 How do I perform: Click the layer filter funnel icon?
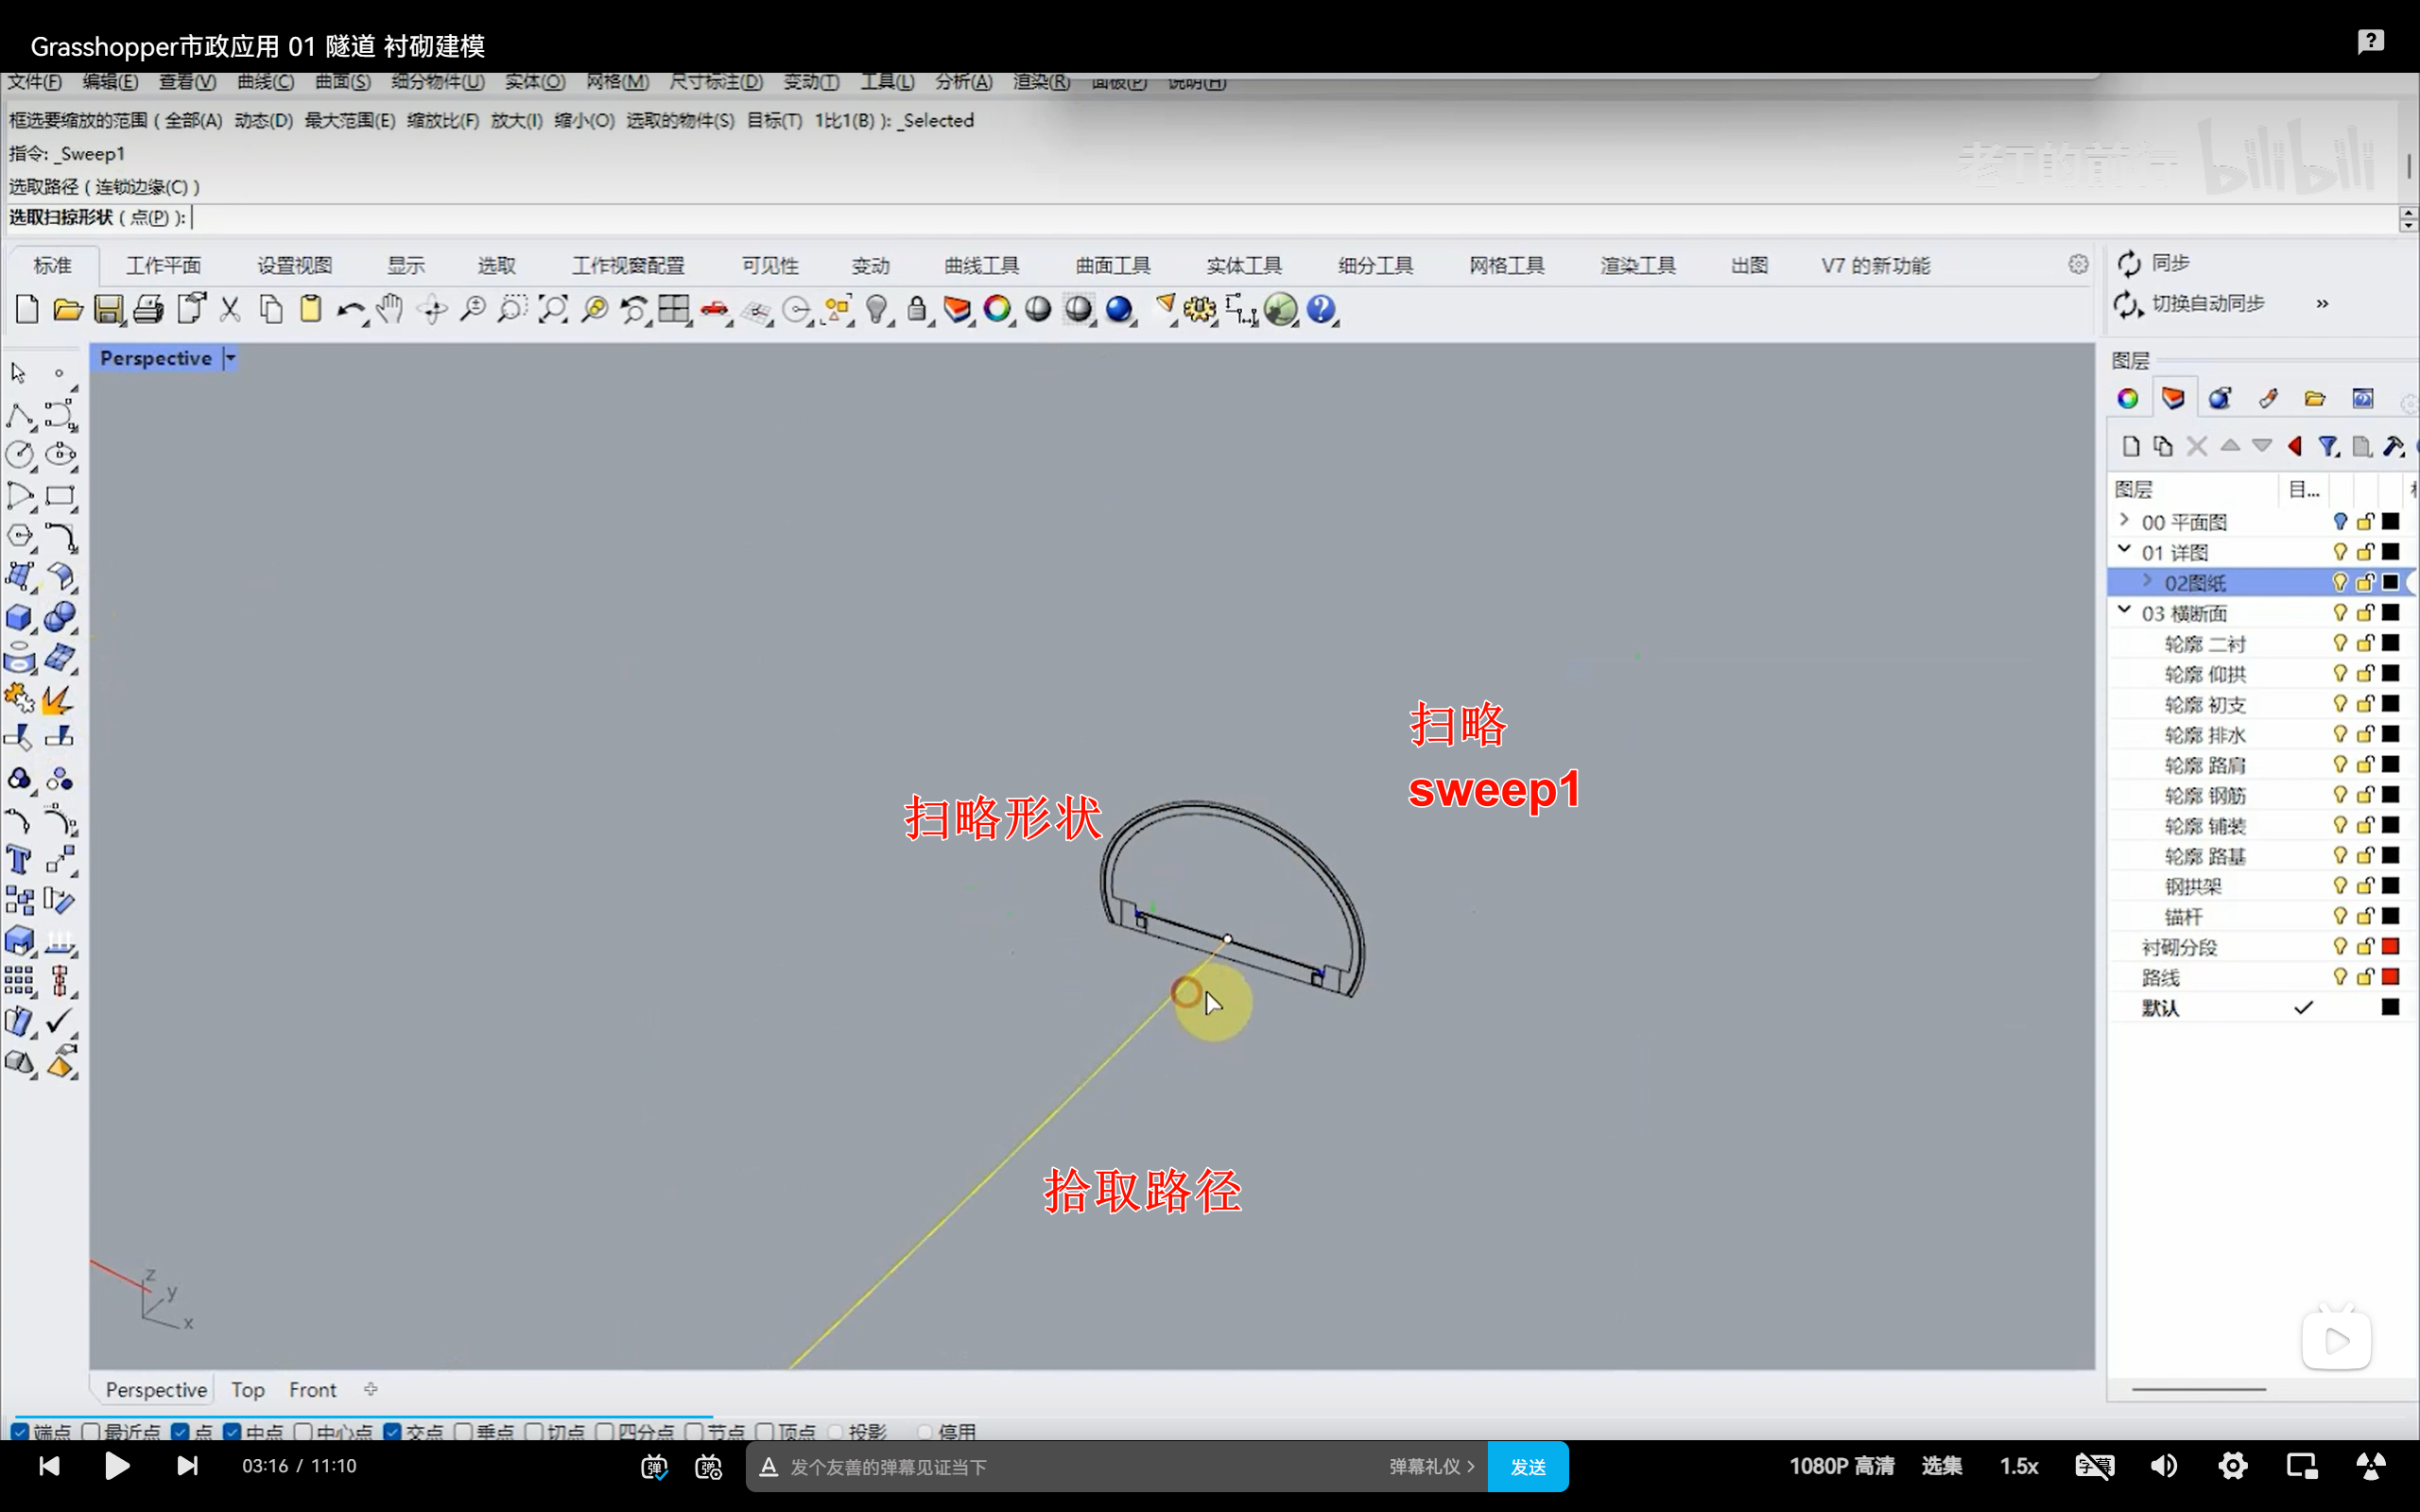(2328, 446)
